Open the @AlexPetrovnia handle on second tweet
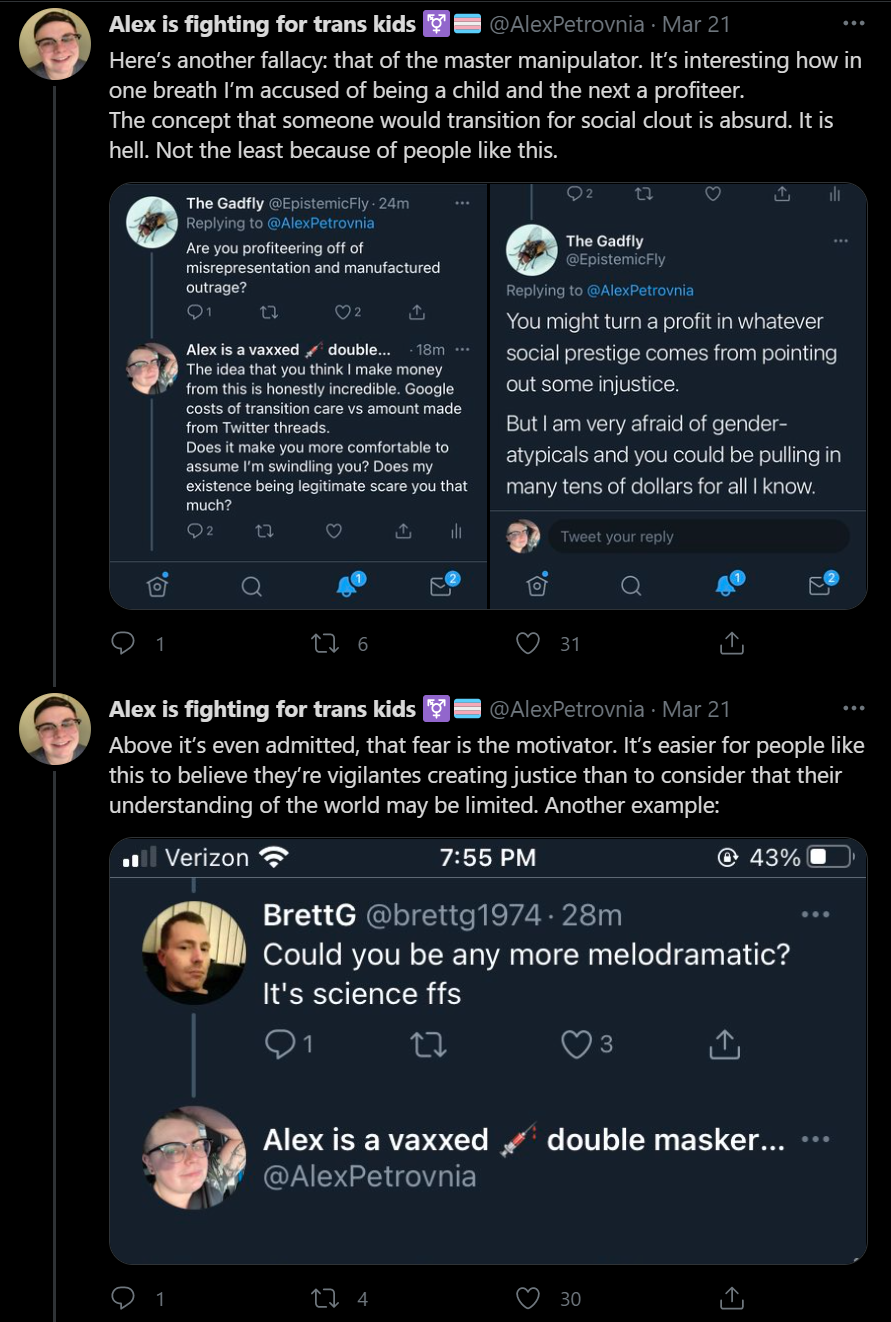This screenshot has height=1322, width=891. (566, 709)
